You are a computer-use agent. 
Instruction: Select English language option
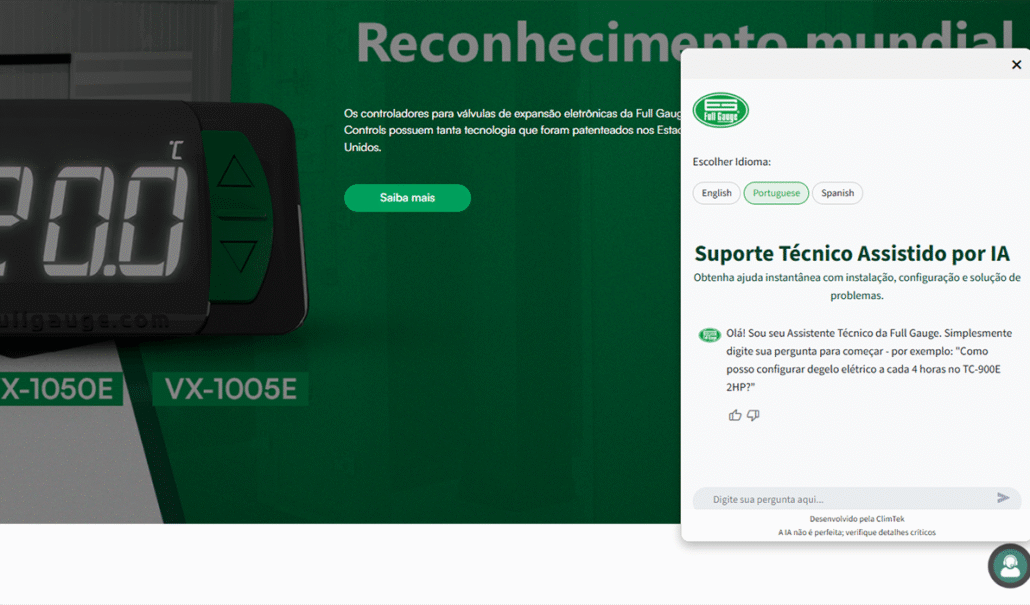716,193
